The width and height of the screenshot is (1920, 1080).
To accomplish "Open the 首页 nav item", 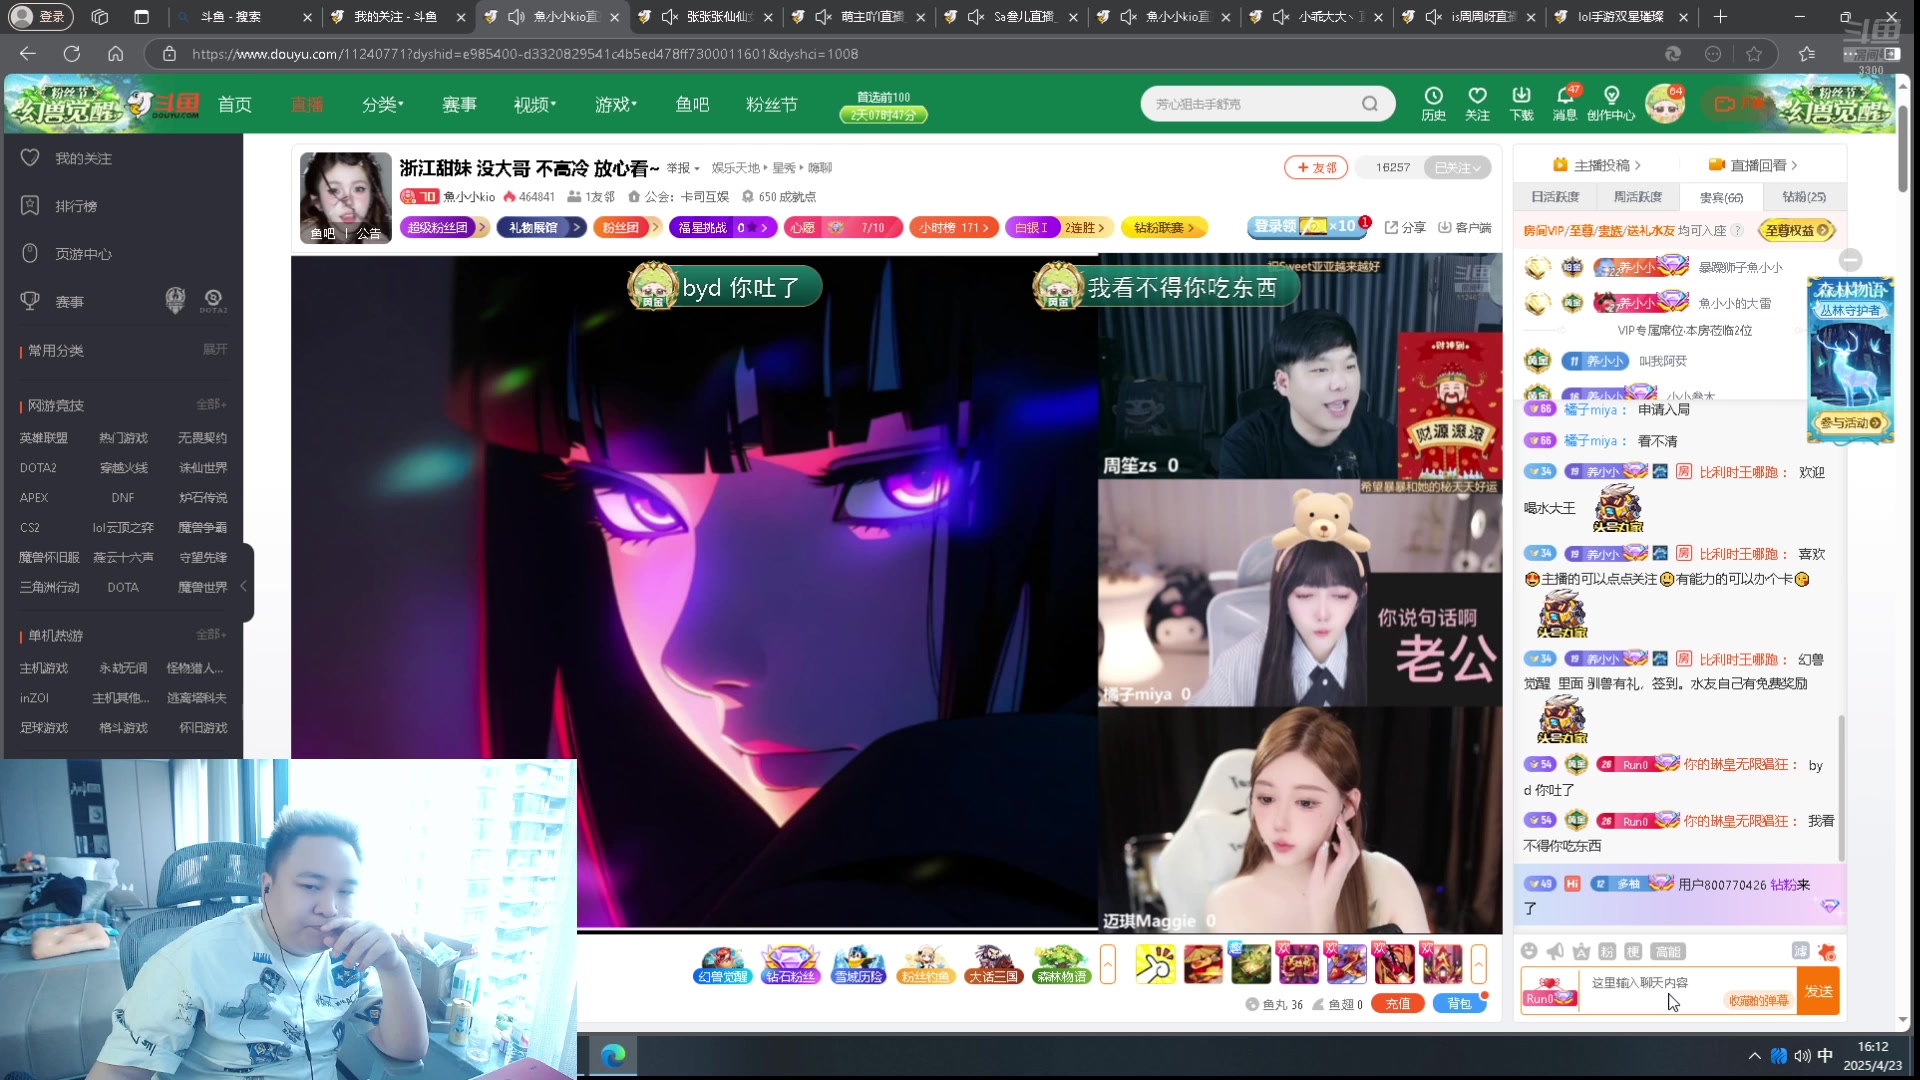I will coord(235,104).
